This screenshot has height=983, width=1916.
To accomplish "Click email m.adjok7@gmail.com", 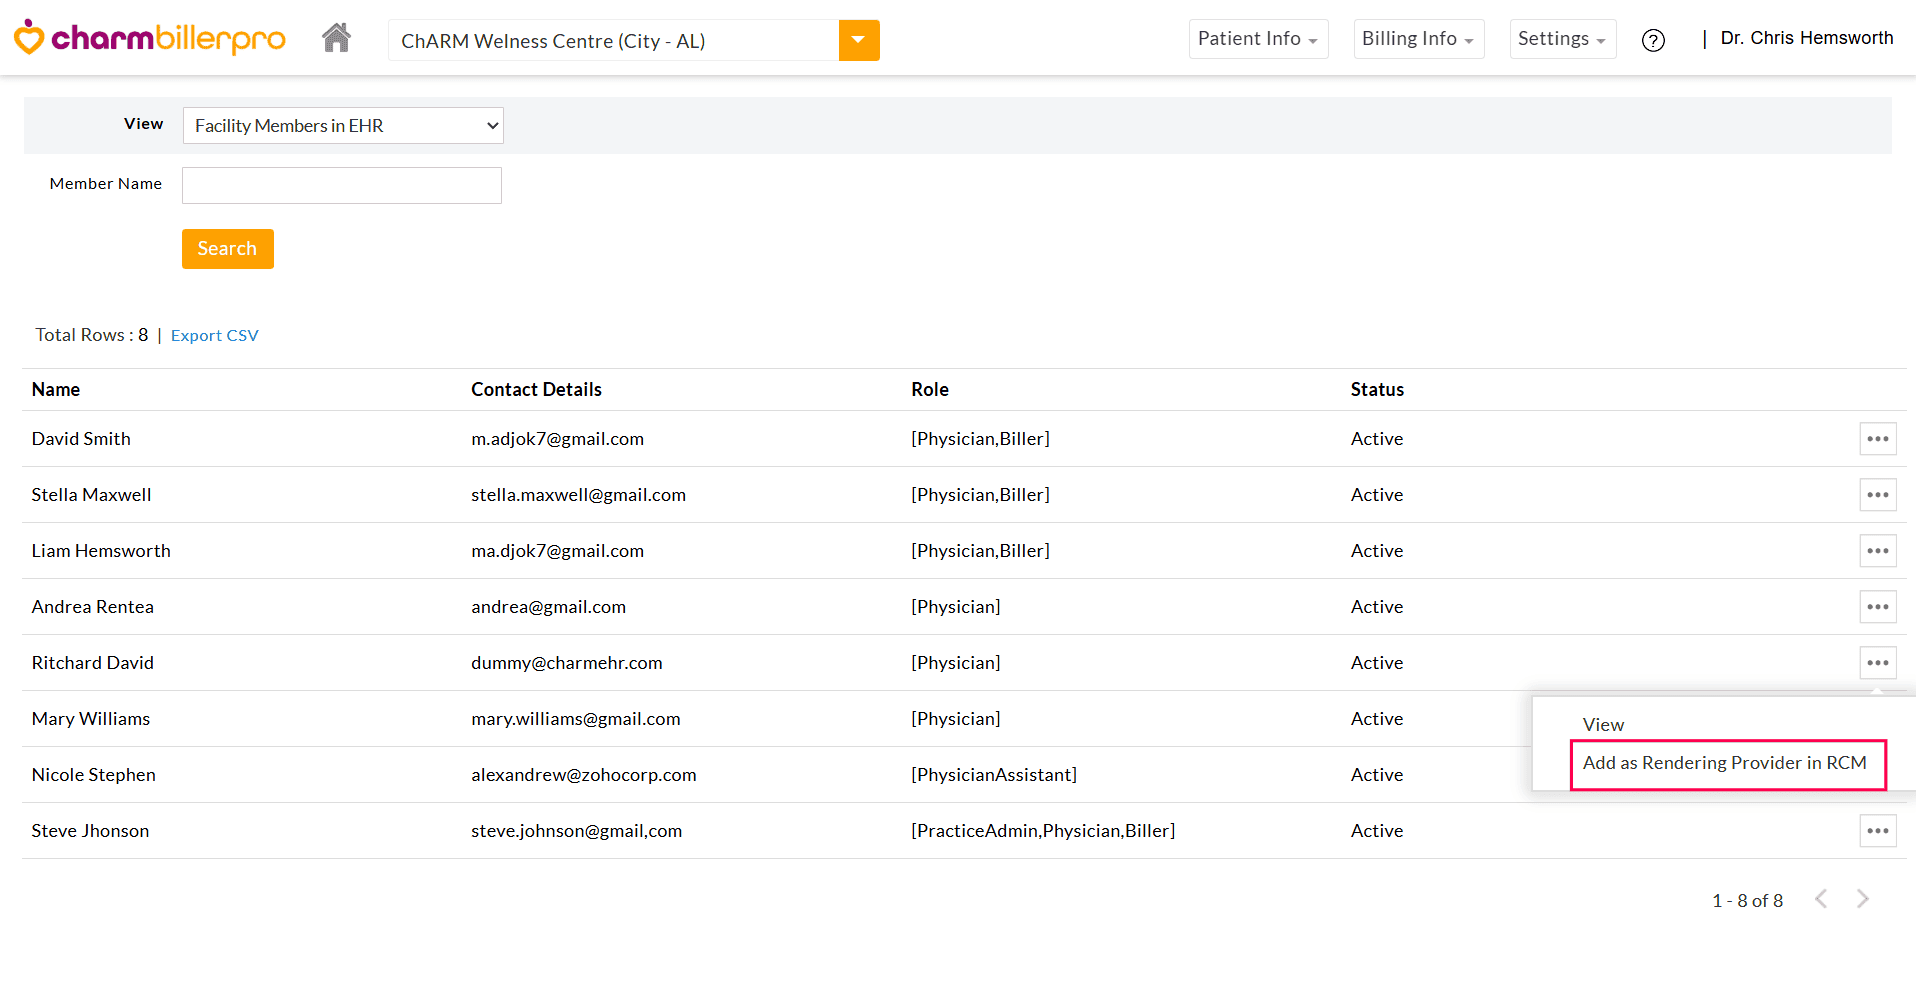I will pyautogui.click(x=558, y=439).
